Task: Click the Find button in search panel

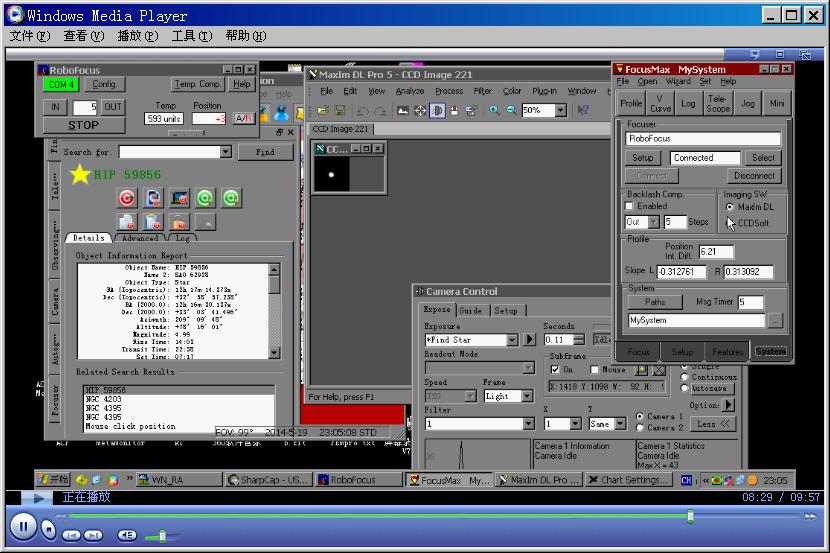Action: 265,152
